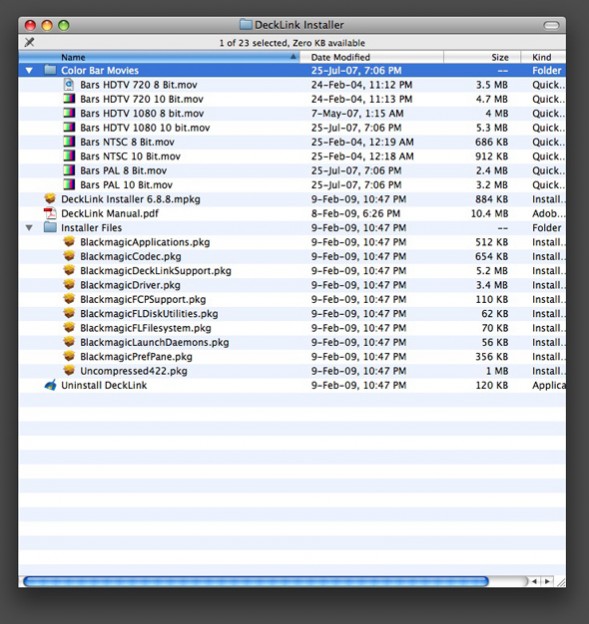The width and height of the screenshot is (589, 624).
Task: Select the Bars HDTV 720 8 Bit.mov icon
Action: click(69, 84)
